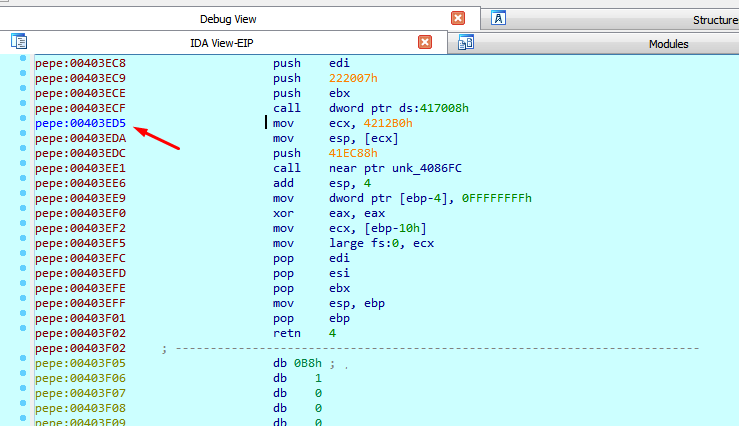Click the IDA View-EIP tab icon
This screenshot has width=739, height=426.
tap(18, 42)
